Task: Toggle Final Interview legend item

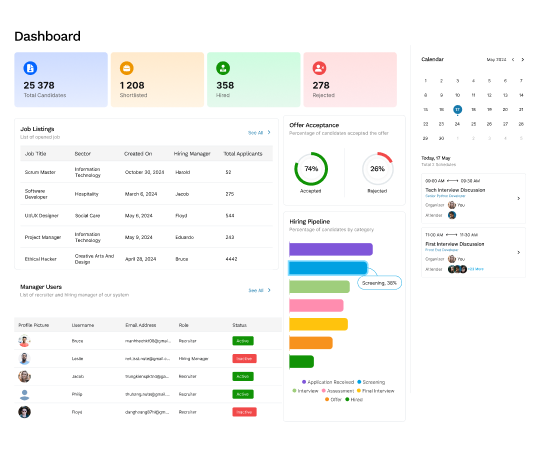Action: click(x=375, y=391)
